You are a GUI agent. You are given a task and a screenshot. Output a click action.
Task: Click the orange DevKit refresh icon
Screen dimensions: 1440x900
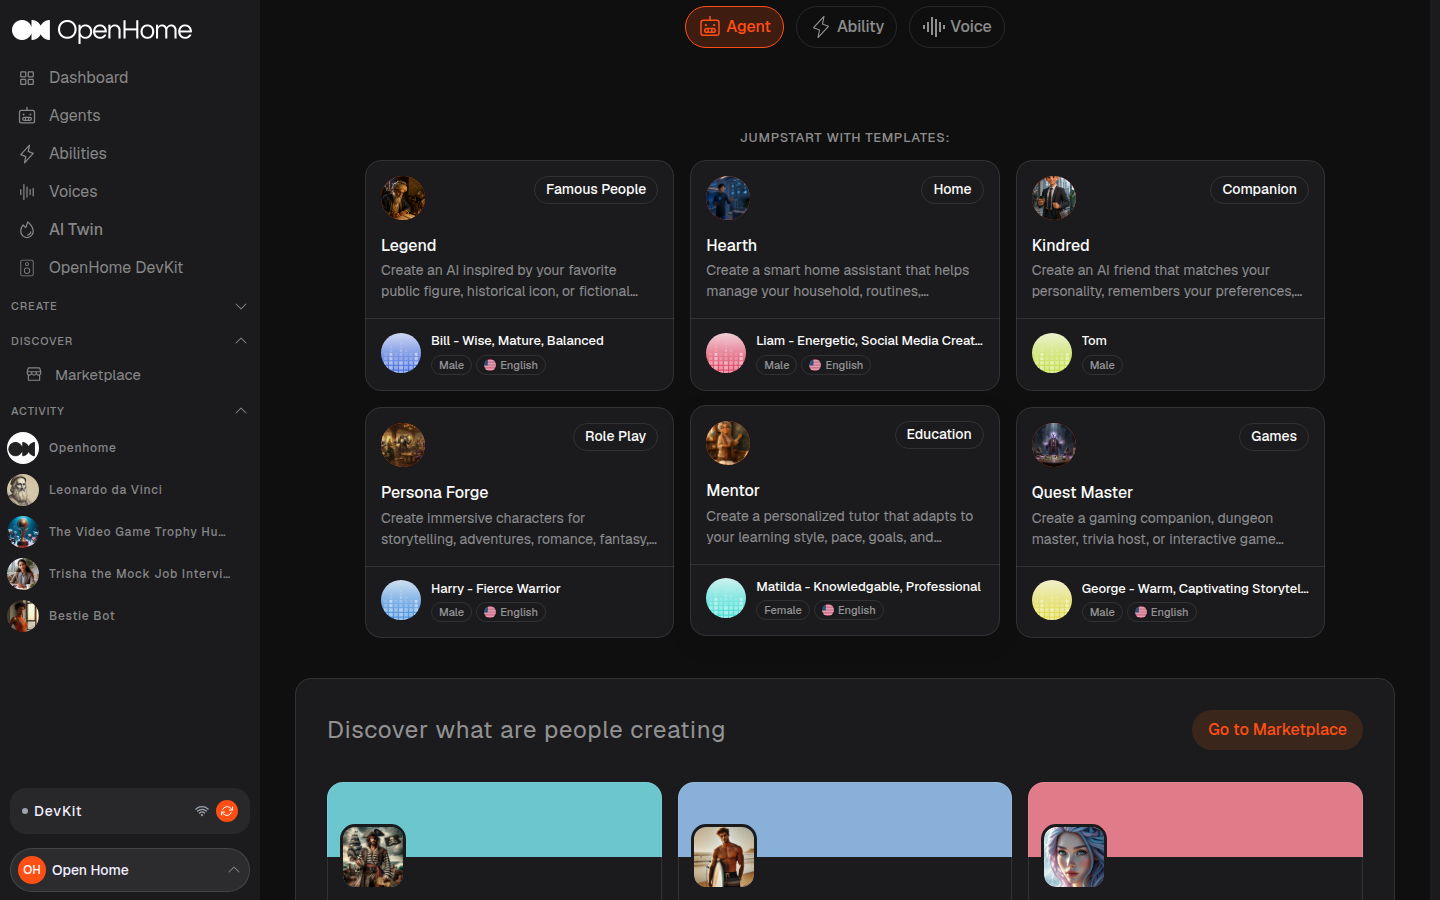pyautogui.click(x=227, y=811)
